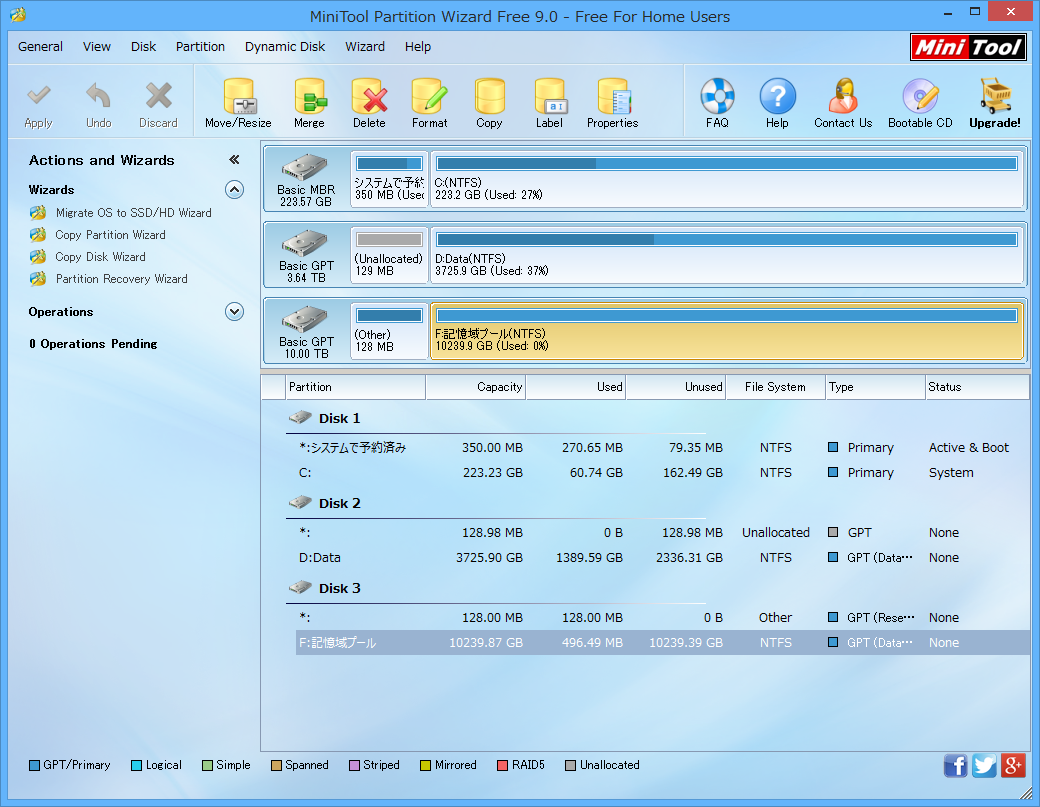Select the 128 MB (Other) partition block
1040x807 pixels.
[389, 331]
